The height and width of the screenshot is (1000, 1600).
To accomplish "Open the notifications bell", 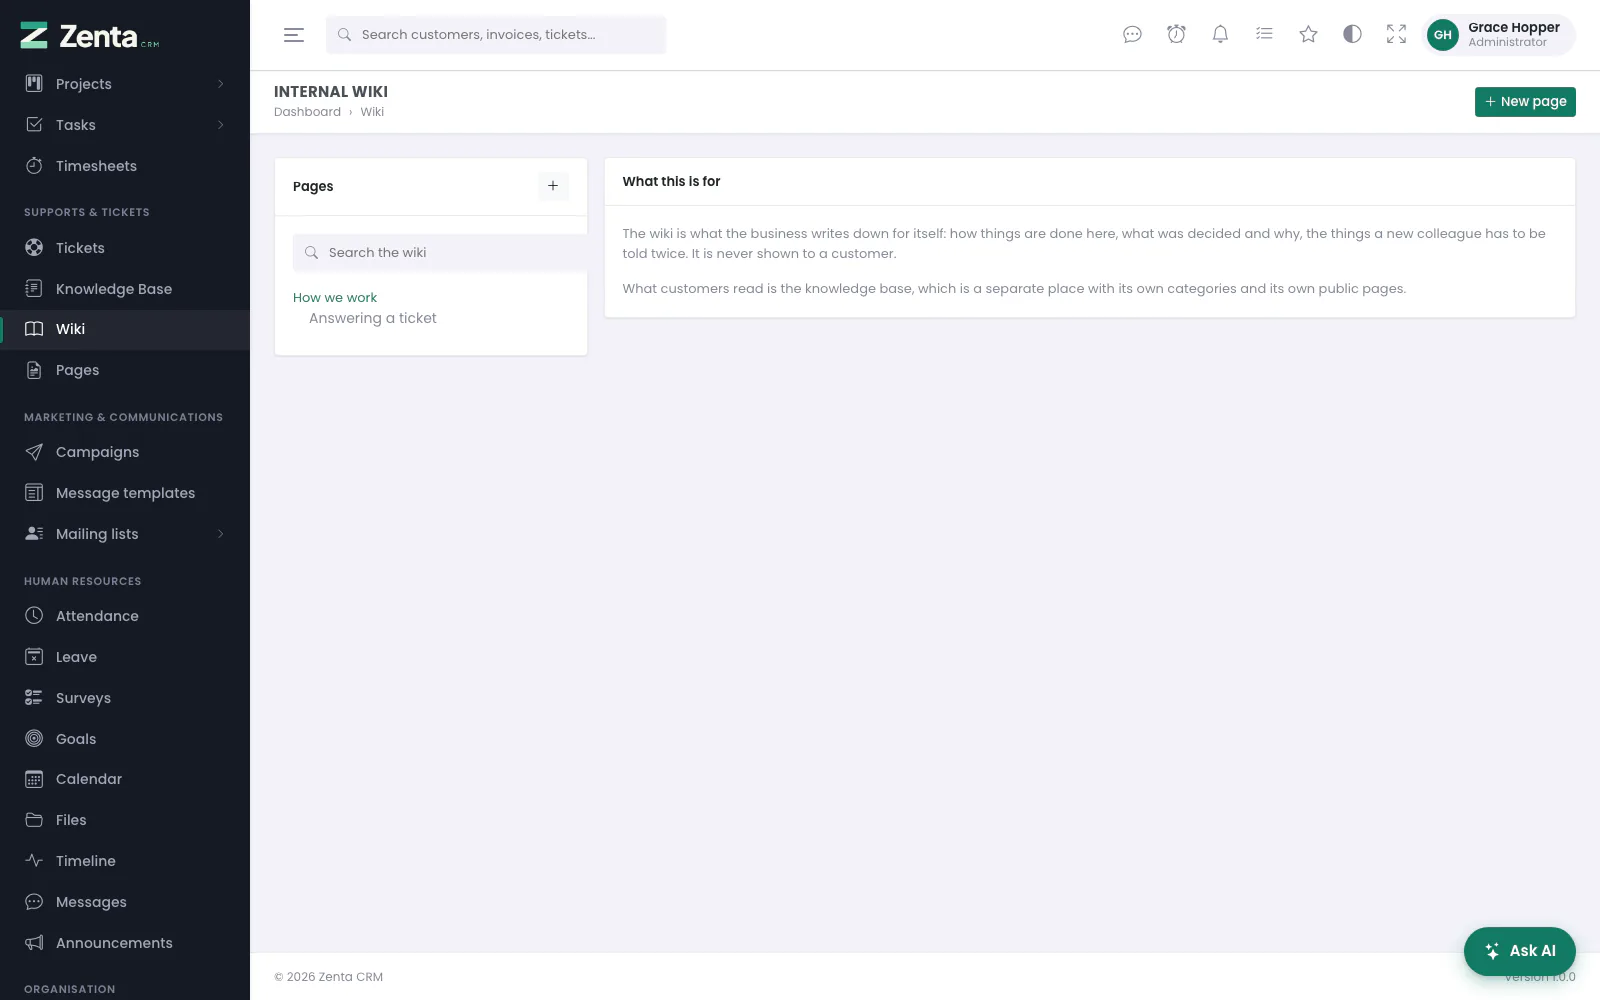I will [x=1220, y=35].
